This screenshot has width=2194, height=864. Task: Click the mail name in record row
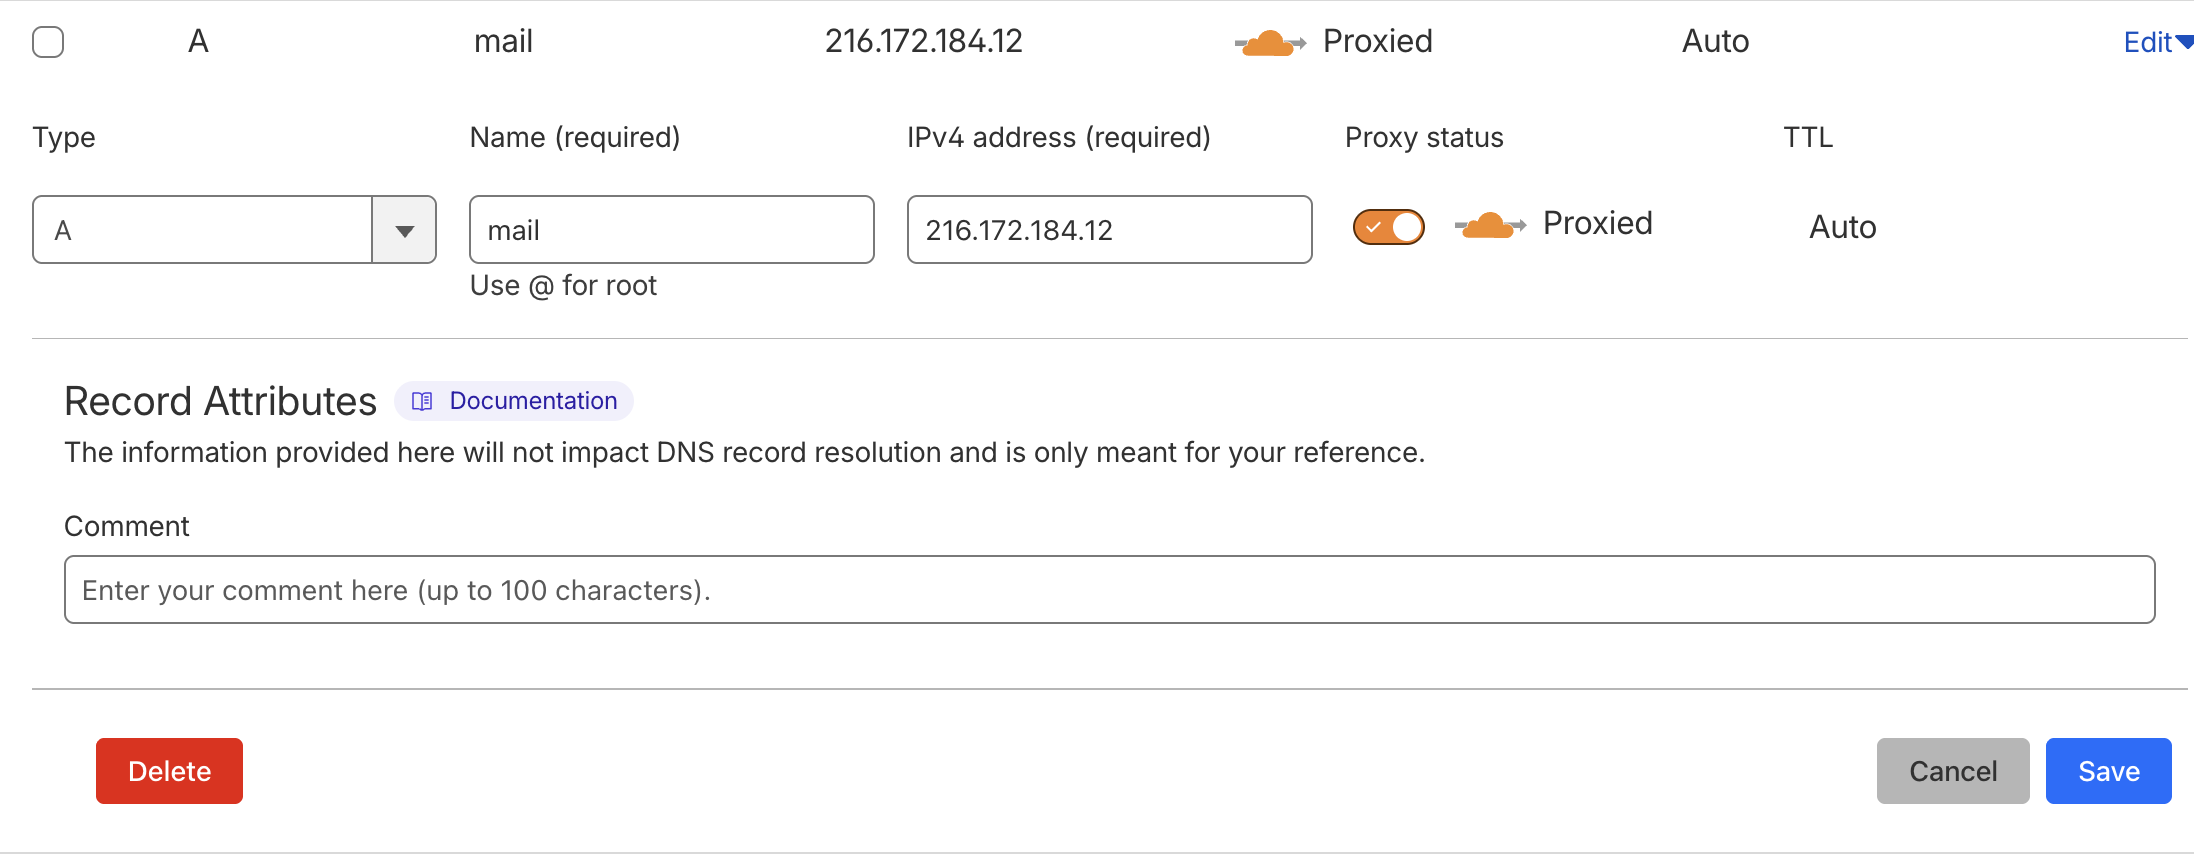(503, 42)
